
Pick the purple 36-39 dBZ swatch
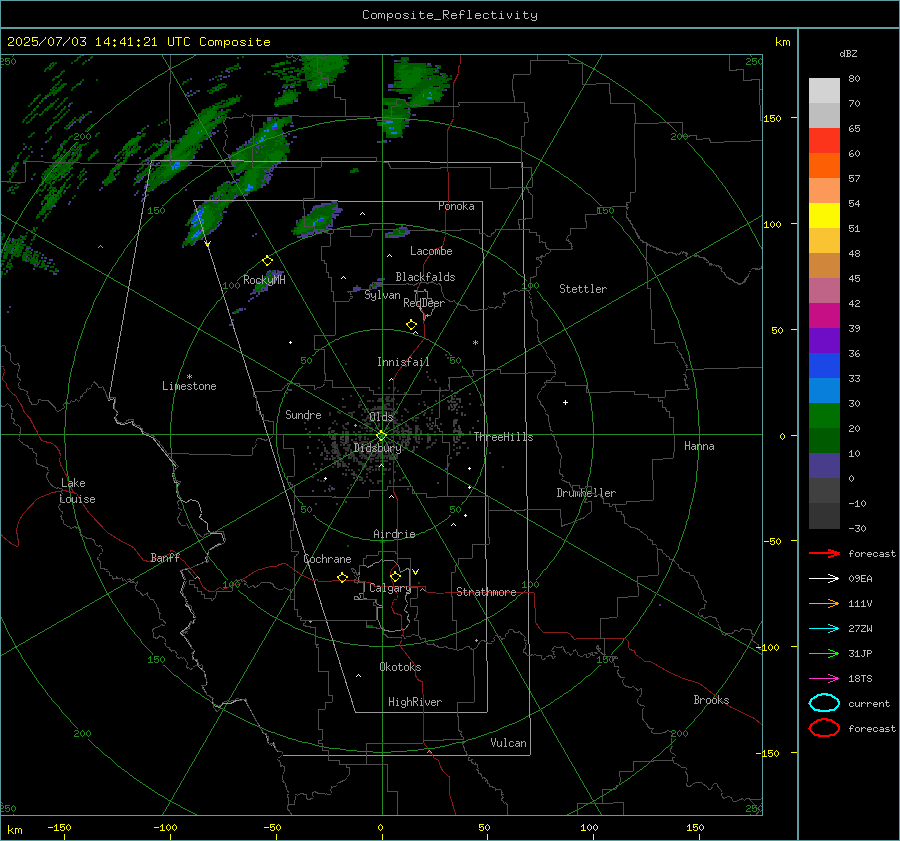pos(824,341)
